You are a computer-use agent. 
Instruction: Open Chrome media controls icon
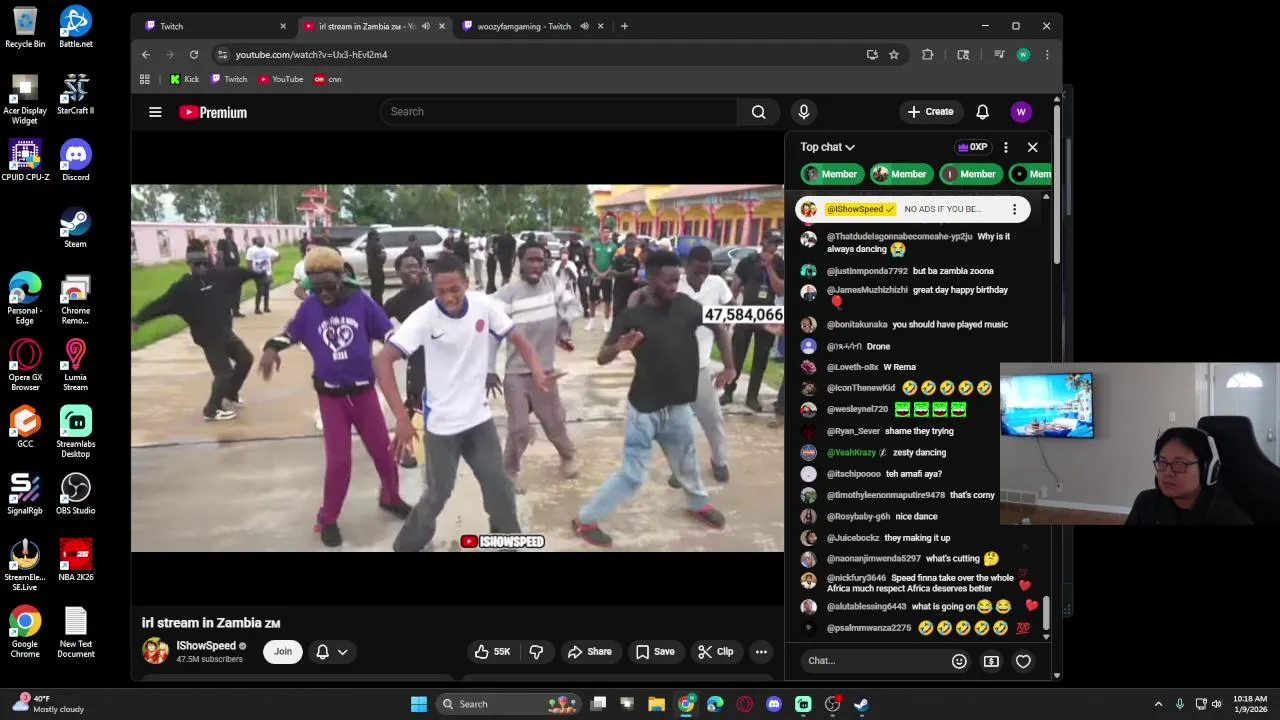tap(998, 55)
